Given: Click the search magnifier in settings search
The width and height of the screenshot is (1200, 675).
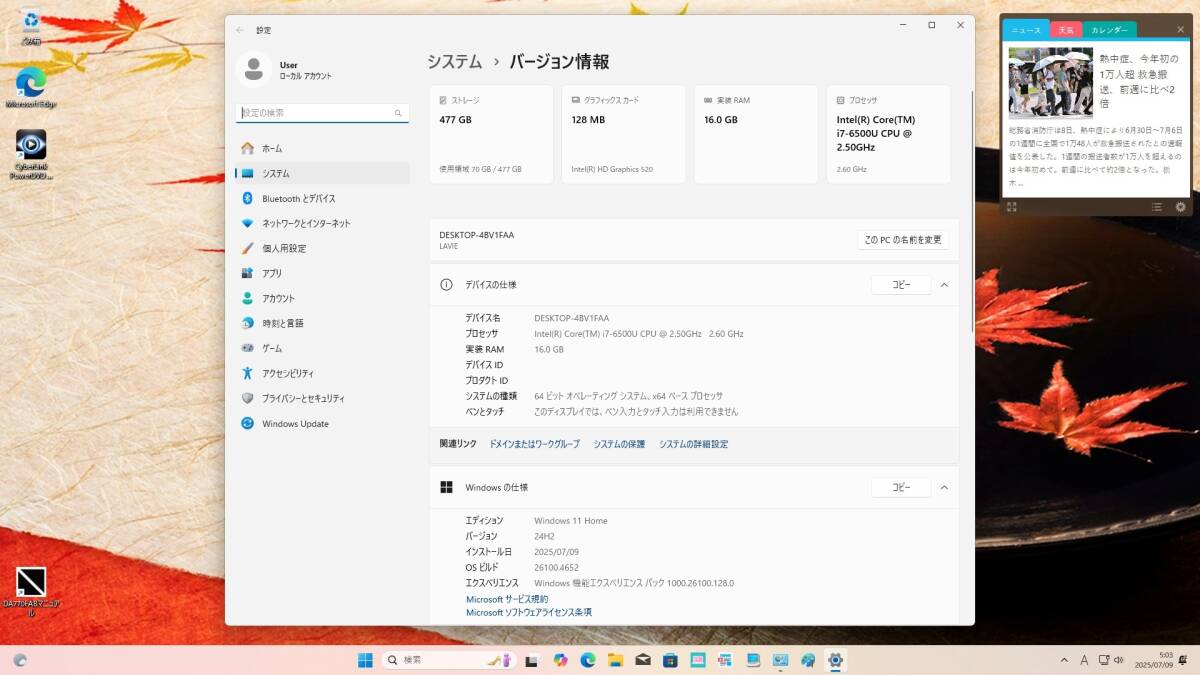Looking at the screenshot, I should pyautogui.click(x=398, y=114).
